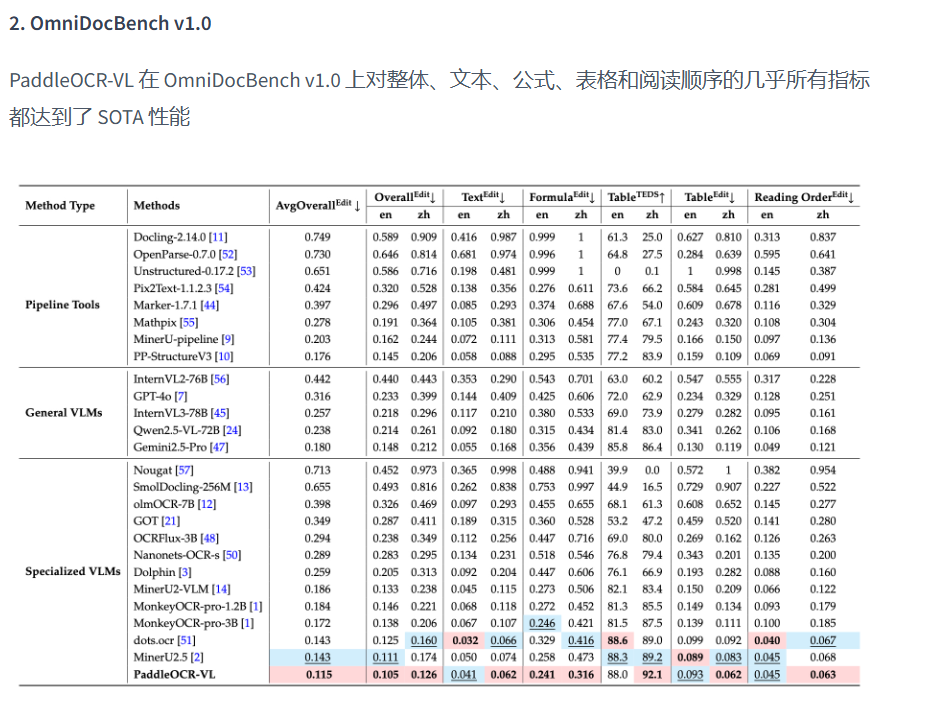
Task: Click the 'MonkeyOCR-pro-3B' method name
Action: point(185,623)
